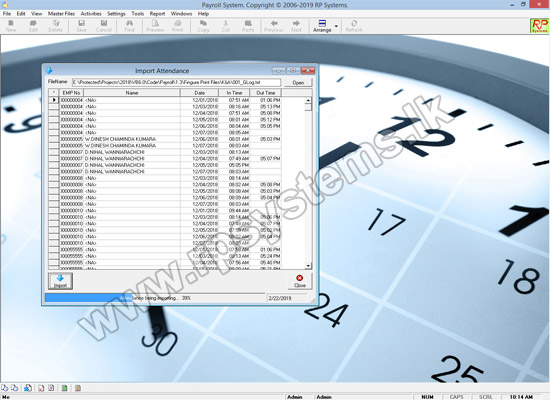
Task: Click the grid scrollbar down arrow
Action: click(308, 266)
